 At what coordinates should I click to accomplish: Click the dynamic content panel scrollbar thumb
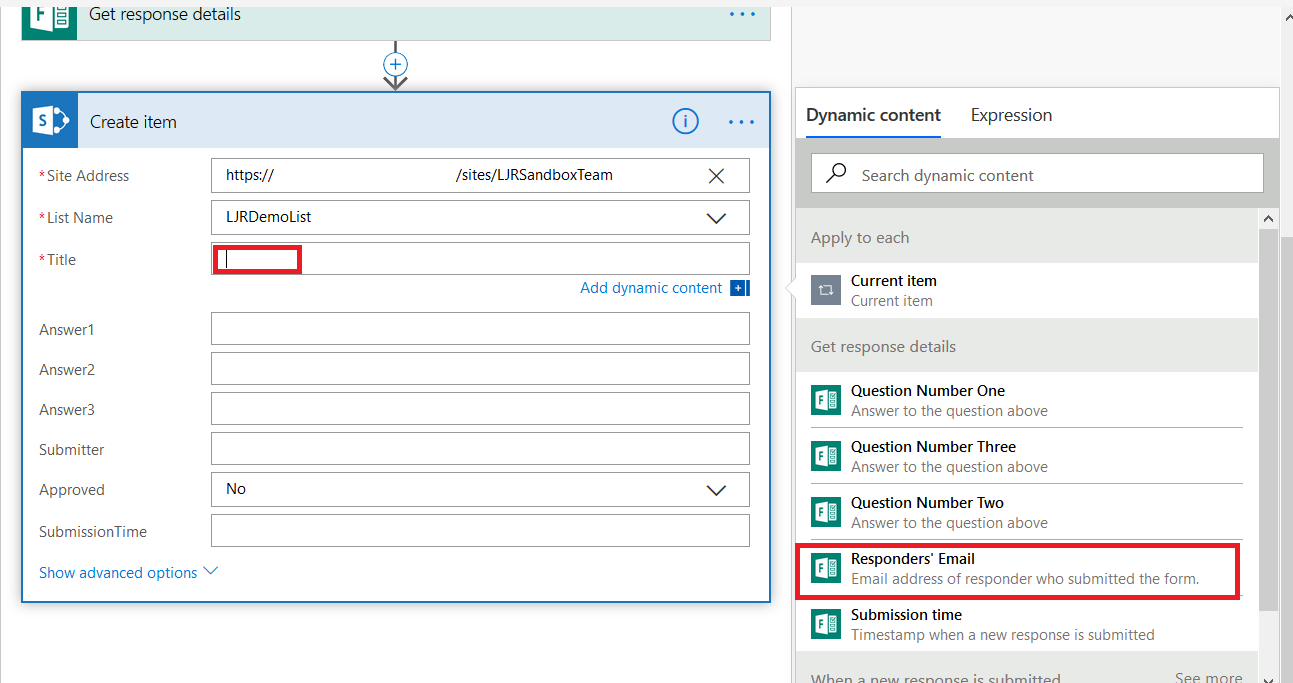[x=1269, y=419]
